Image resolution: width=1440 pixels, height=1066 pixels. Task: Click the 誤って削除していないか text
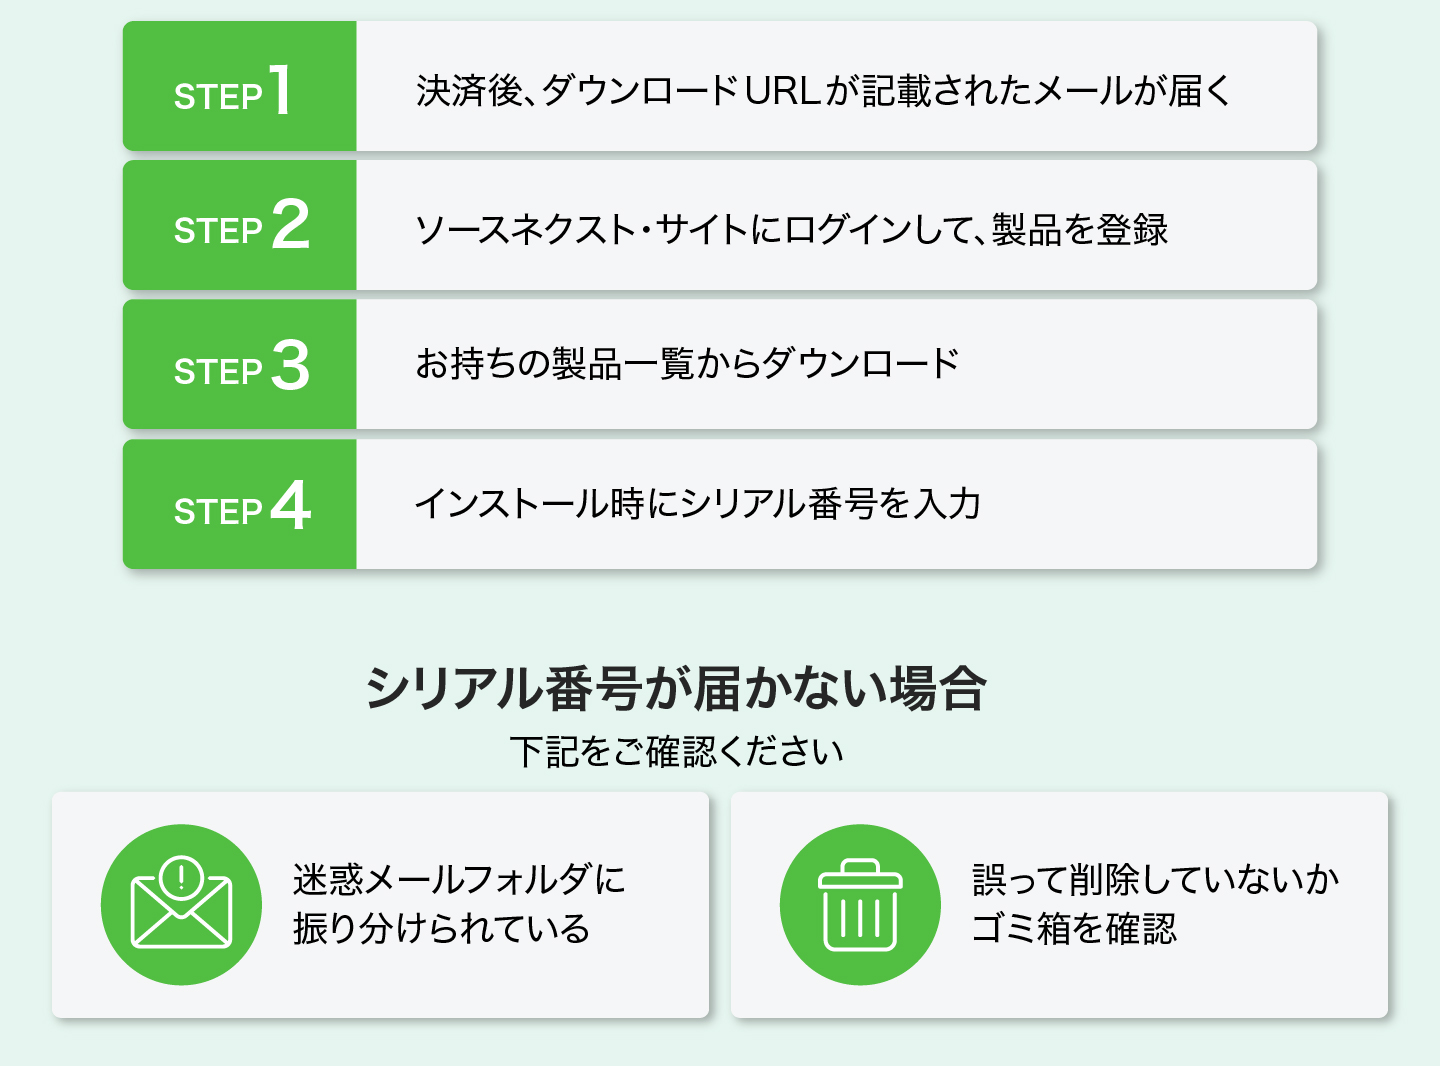pyautogui.click(x=1156, y=880)
